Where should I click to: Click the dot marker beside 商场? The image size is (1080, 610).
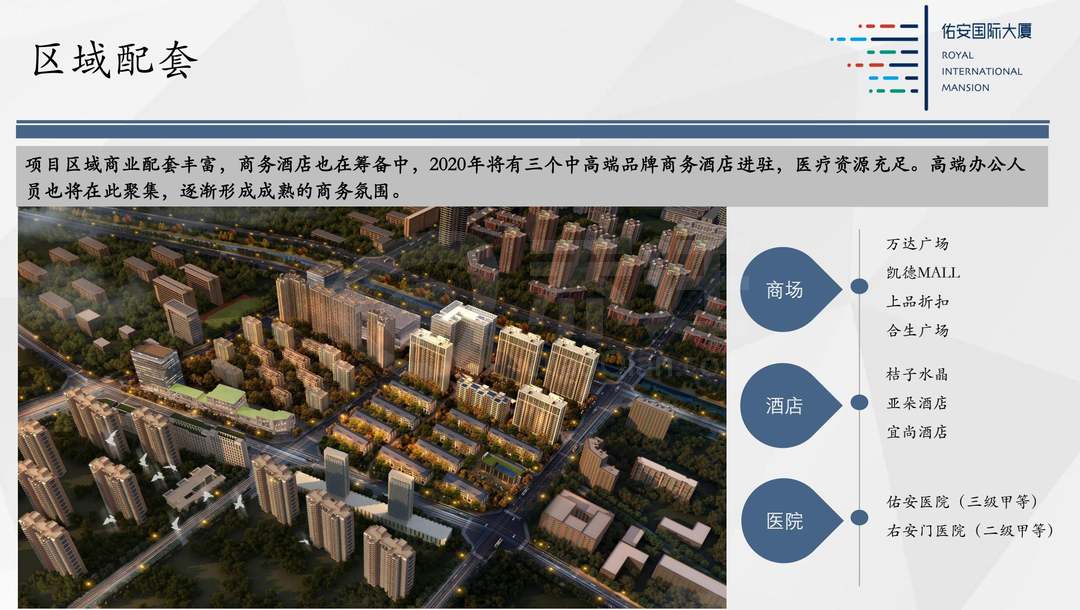click(x=859, y=286)
